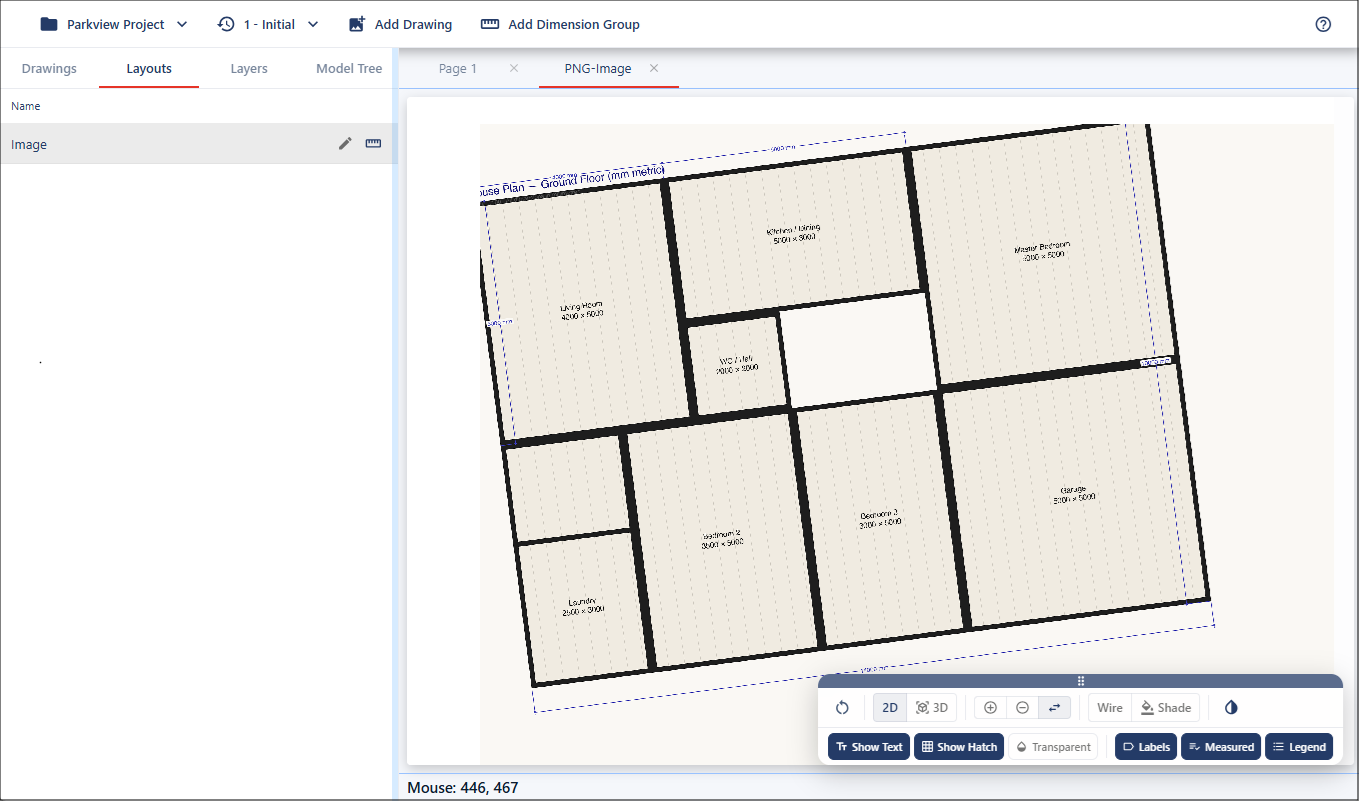Image resolution: width=1359 pixels, height=801 pixels.
Task: Enable Wire rendering mode
Action: (x=1110, y=707)
